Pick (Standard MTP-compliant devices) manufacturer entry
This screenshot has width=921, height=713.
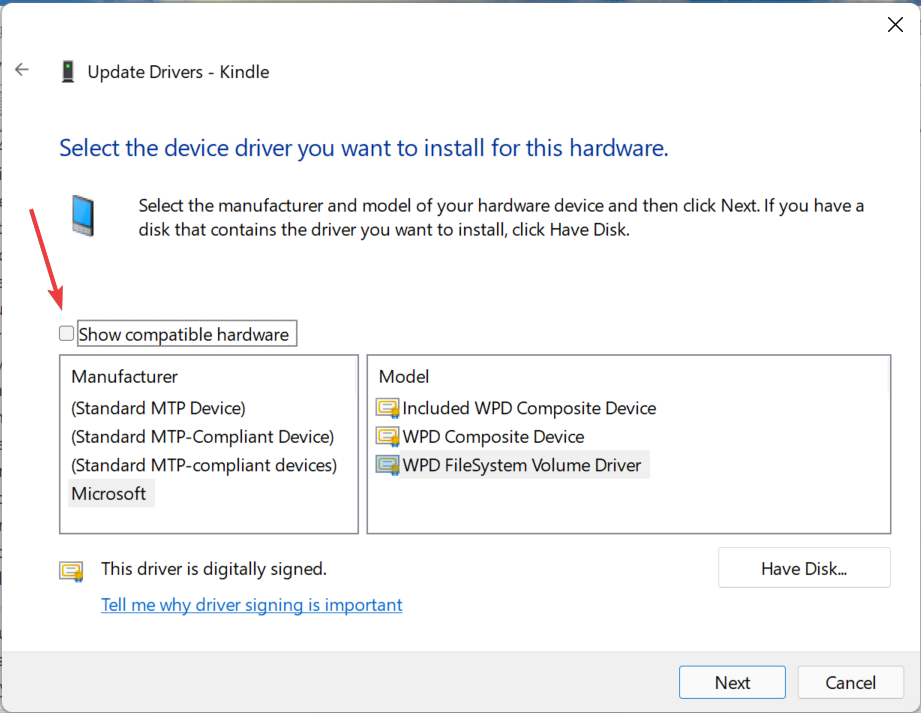pos(204,465)
